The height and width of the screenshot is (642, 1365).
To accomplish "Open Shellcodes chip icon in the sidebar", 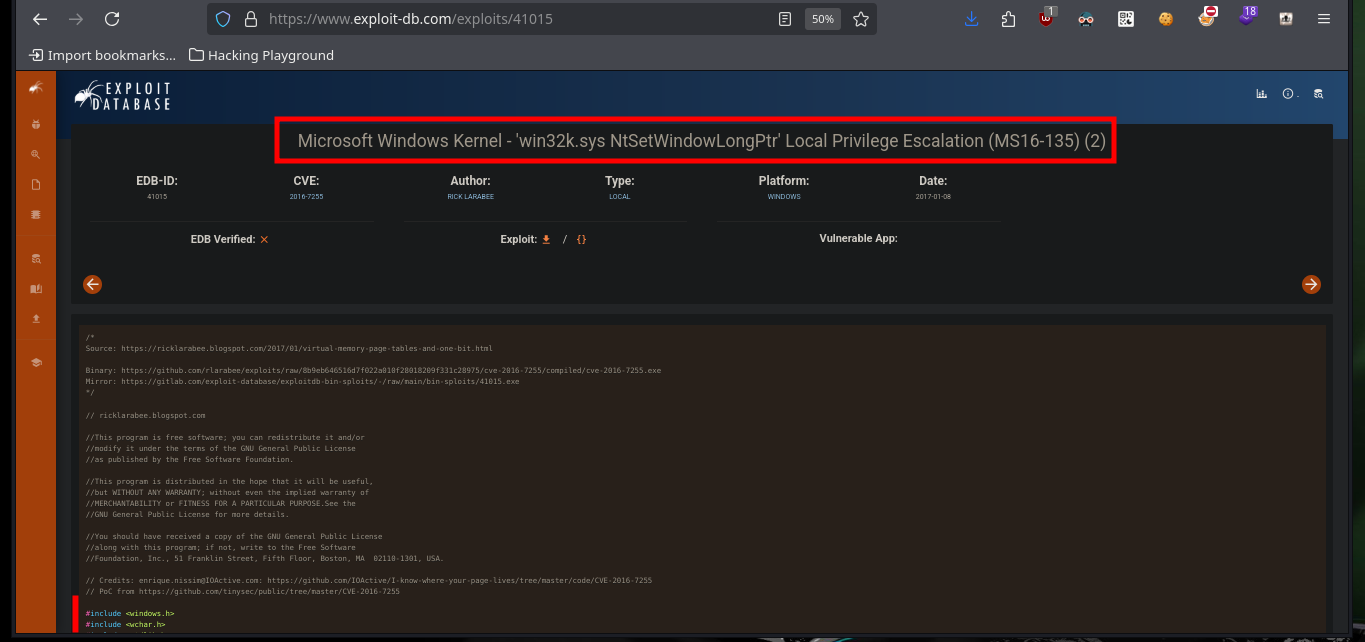I will (36, 215).
